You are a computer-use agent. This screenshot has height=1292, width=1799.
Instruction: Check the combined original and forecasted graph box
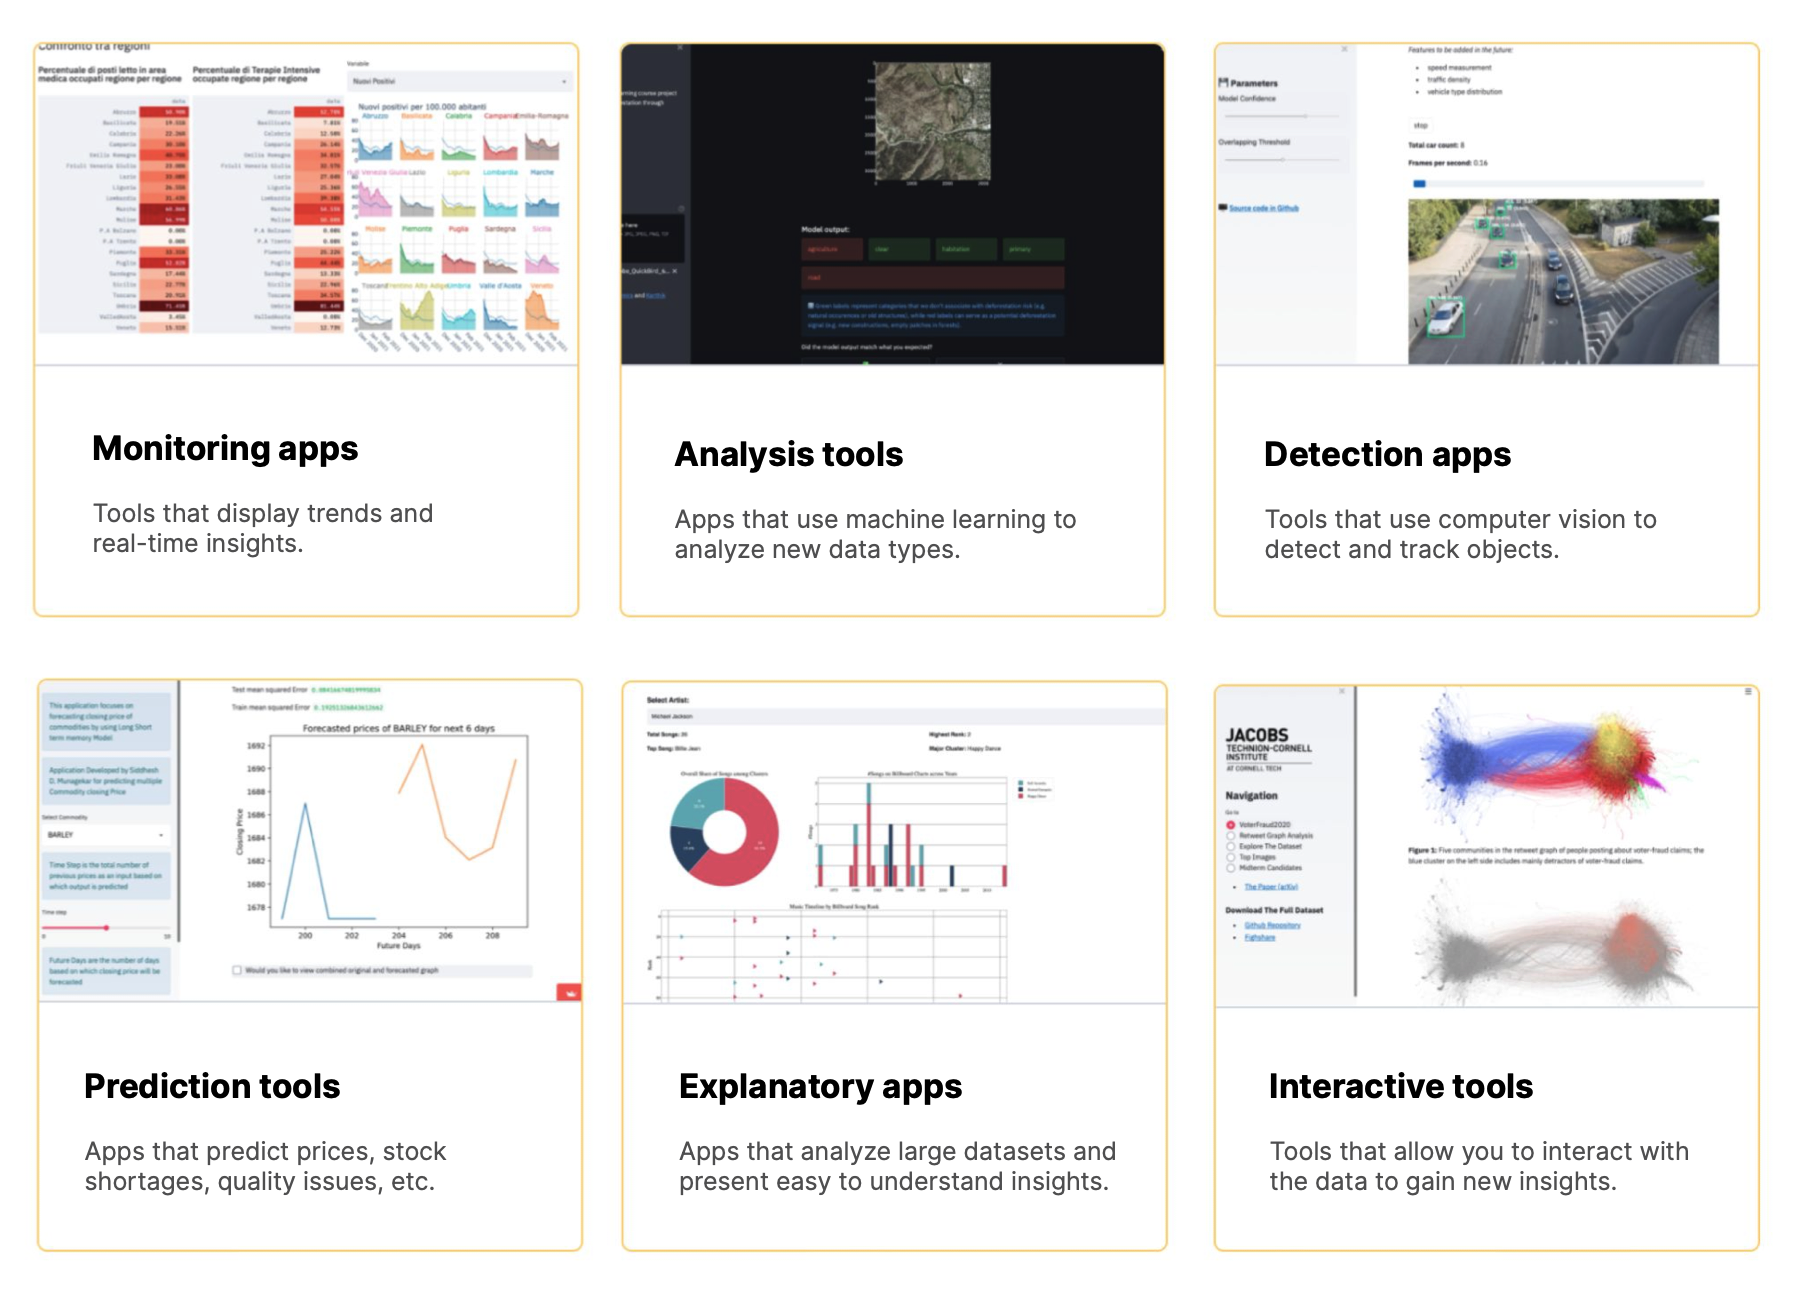tap(237, 970)
